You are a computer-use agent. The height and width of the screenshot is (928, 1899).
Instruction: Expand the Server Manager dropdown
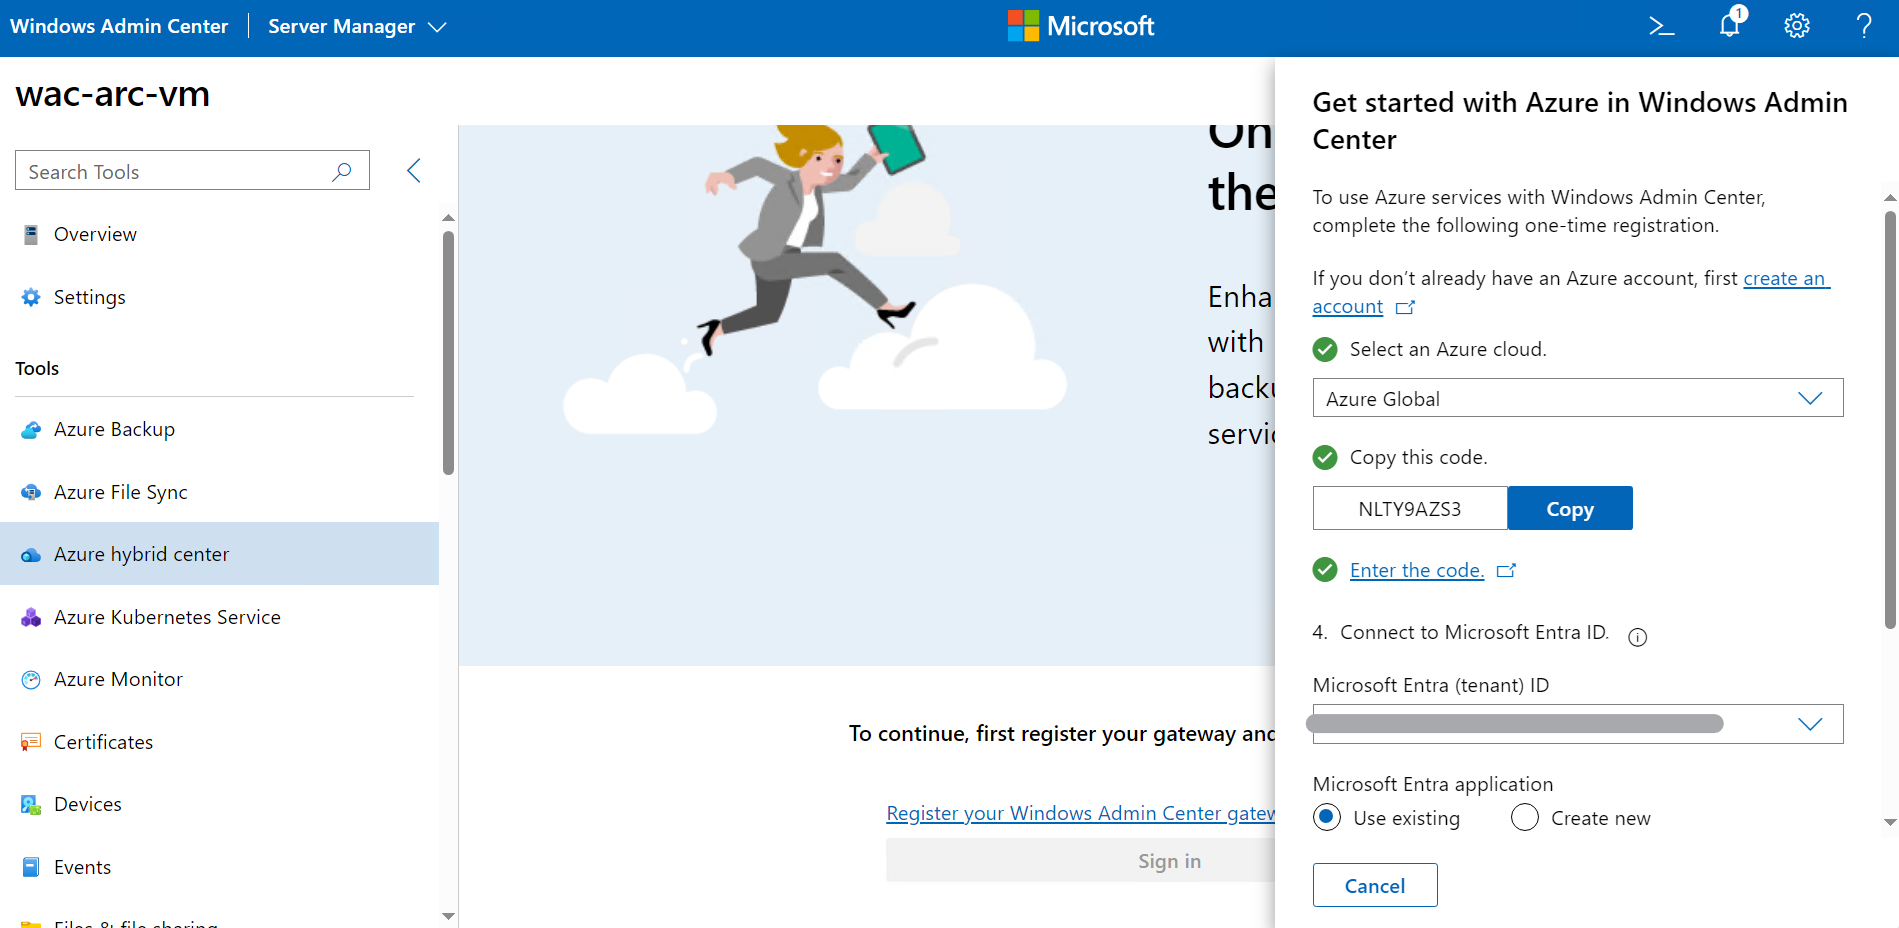click(357, 27)
